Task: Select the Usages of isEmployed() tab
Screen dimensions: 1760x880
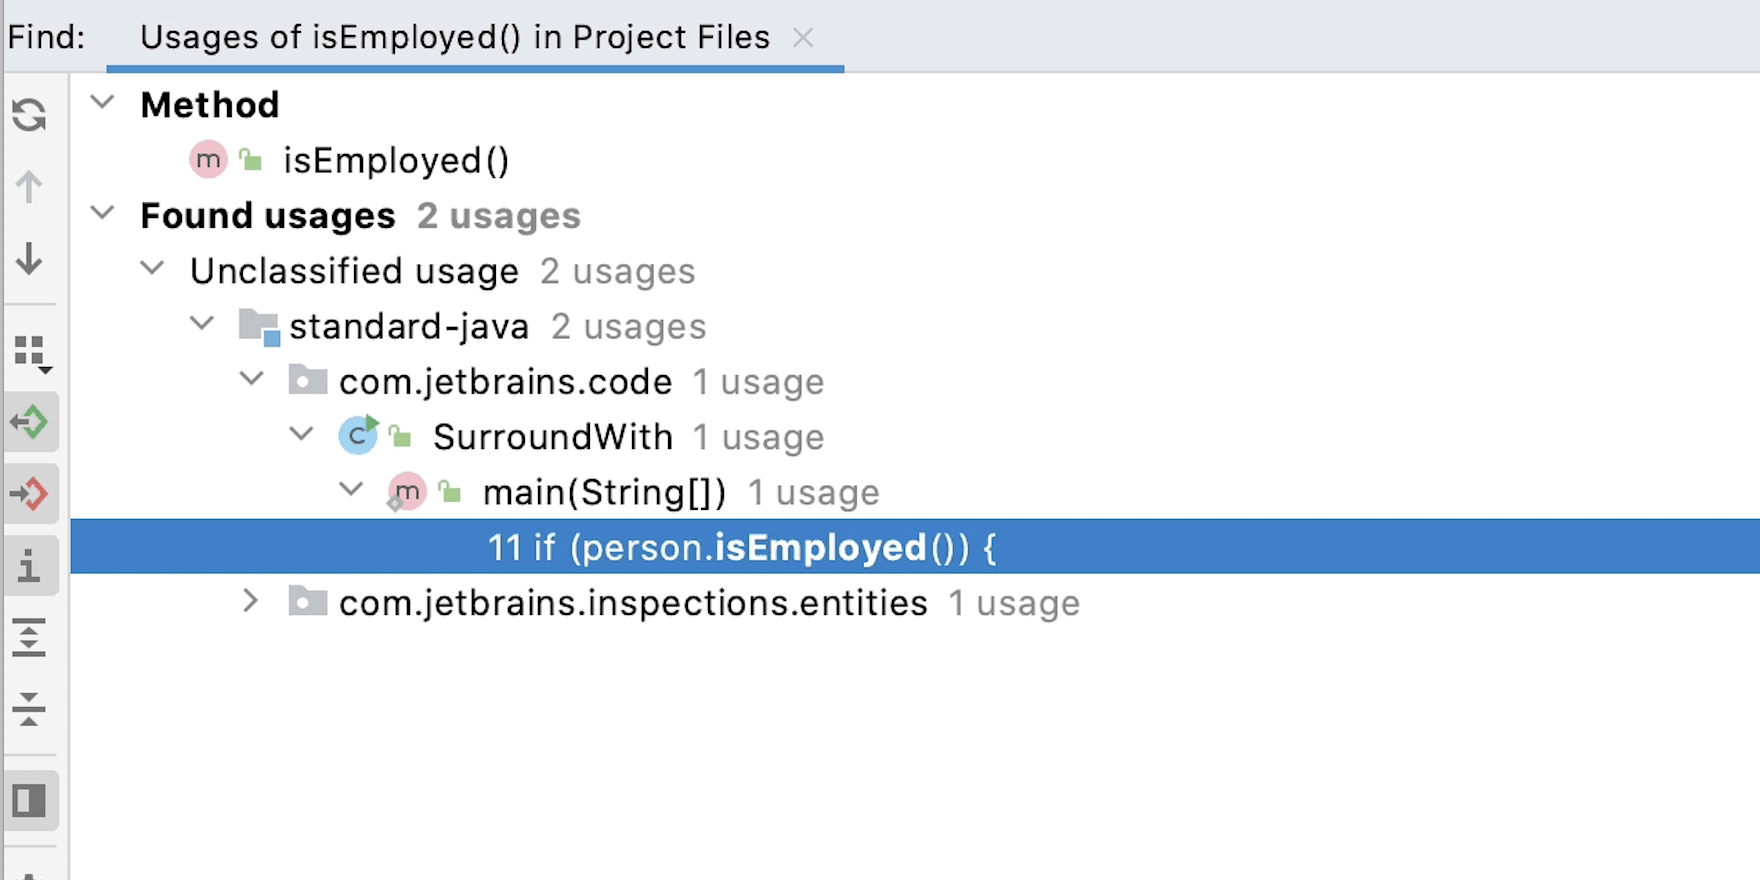Action: point(455,38)
